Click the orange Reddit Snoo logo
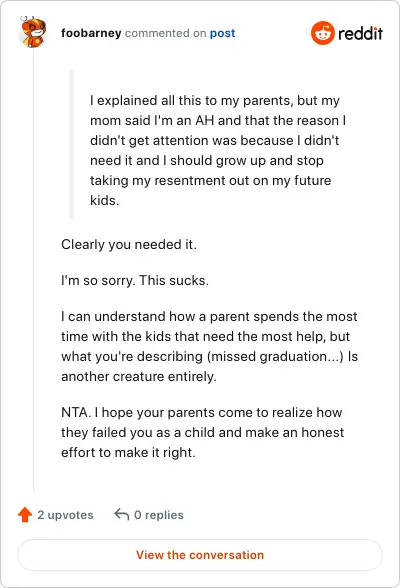Viewport: 400px width, 588px height. click(322, 33)
